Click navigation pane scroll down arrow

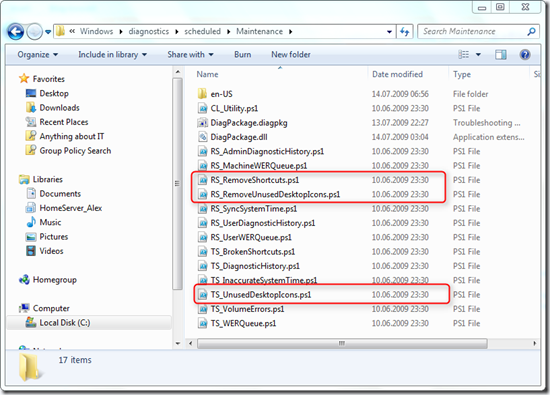tap(178, 343)
